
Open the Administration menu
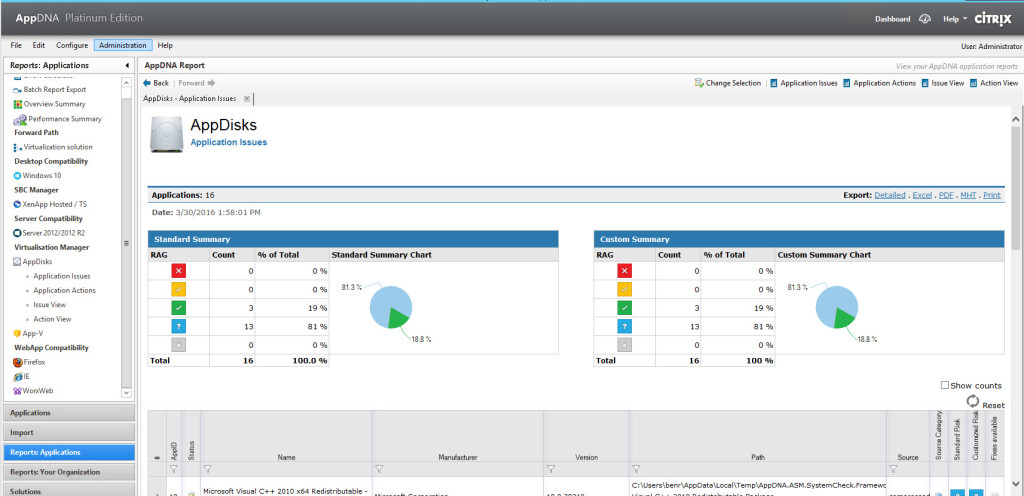(123, 45)
